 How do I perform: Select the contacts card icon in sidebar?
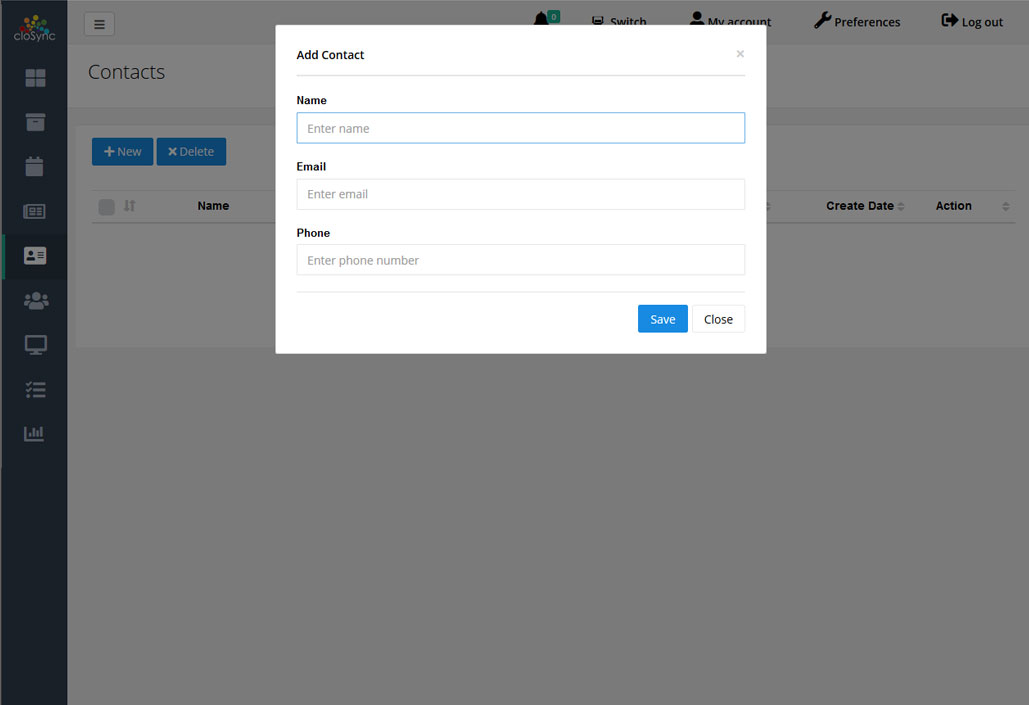coord(35,256)
